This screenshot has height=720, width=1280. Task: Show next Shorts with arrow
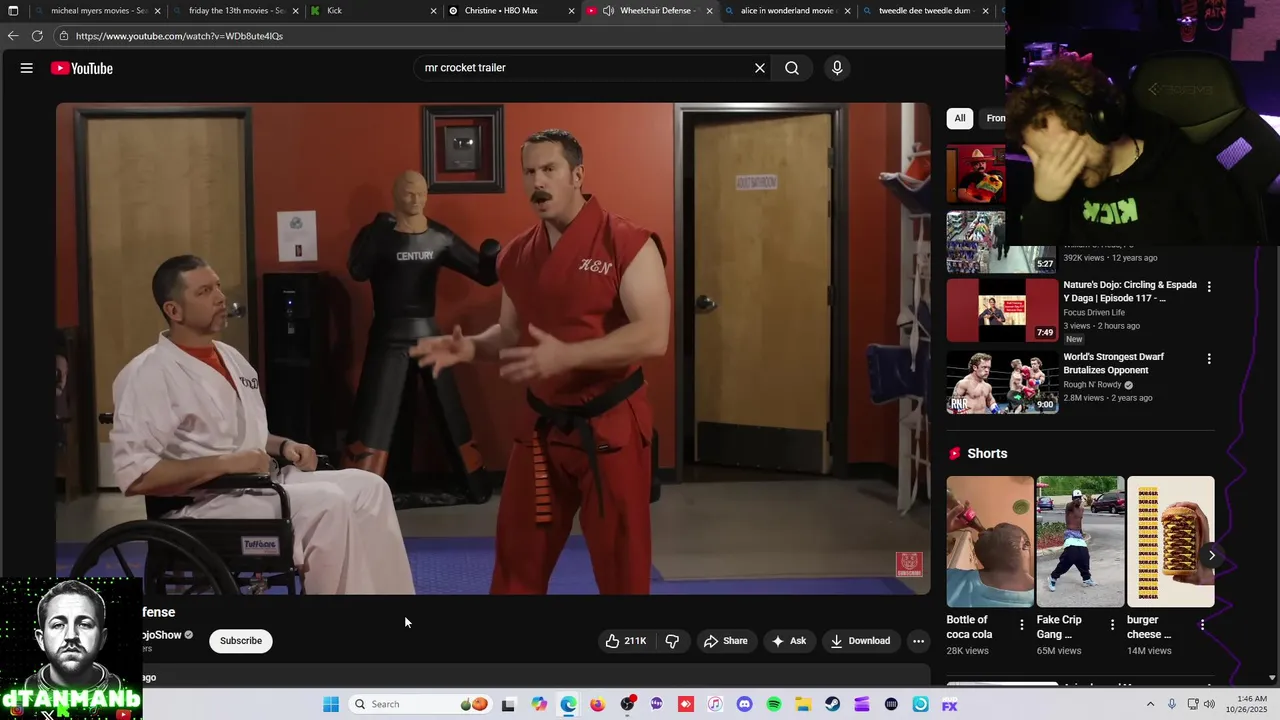coord(1211,555)
